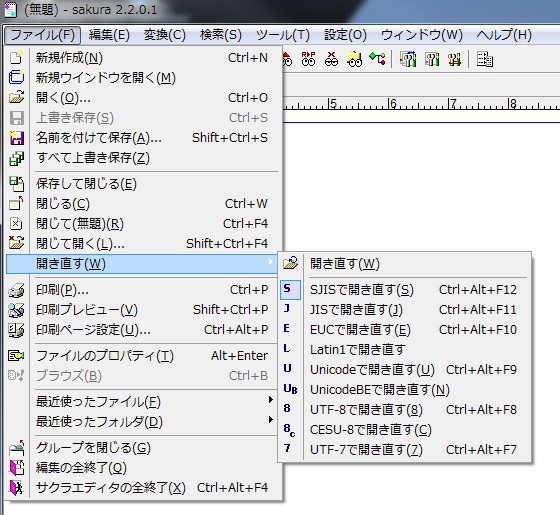Click the 8c icon for CESU-8
Viewport: 560px width, 515px height.
289,430
